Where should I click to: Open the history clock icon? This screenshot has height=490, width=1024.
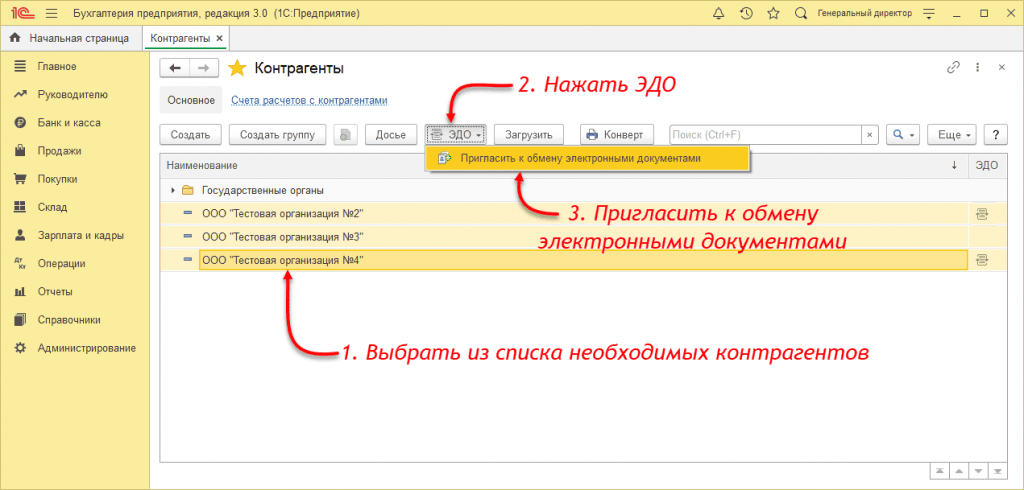tap(746, 14)
